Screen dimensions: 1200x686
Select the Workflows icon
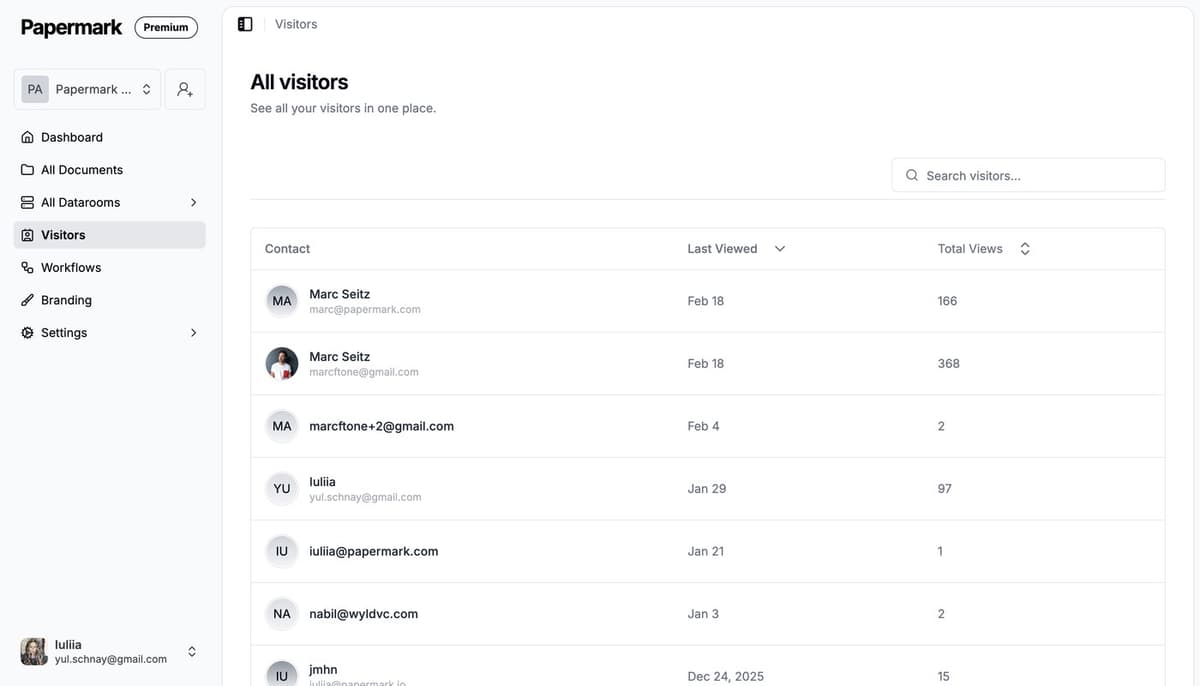(x=26, y=267)
